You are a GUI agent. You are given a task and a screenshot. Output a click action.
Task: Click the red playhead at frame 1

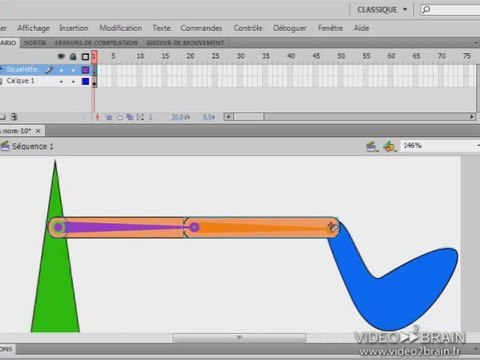click(x=95, y=57)
